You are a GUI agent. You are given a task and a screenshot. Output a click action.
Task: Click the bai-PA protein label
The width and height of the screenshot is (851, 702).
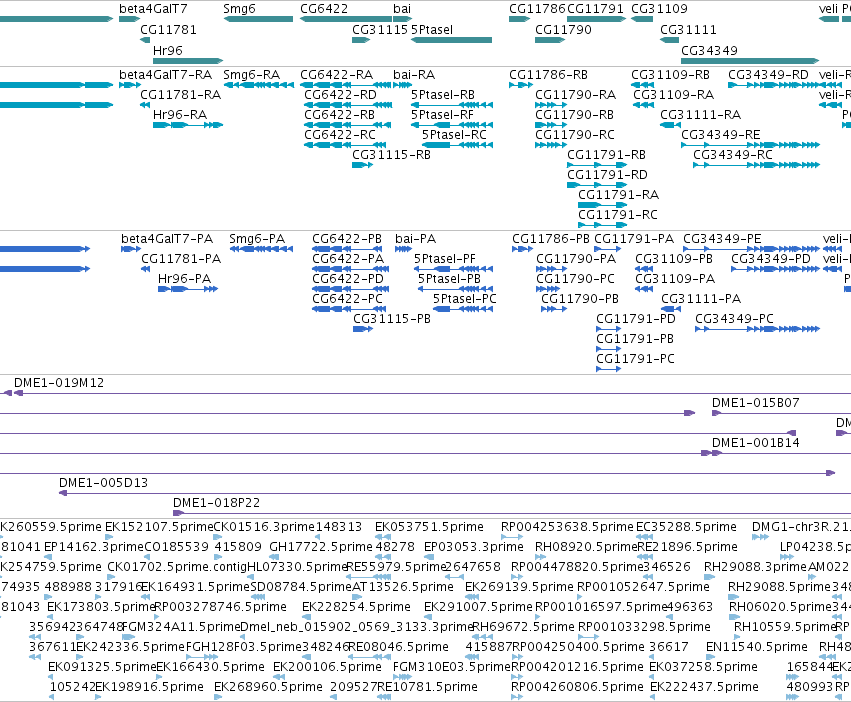416,239
